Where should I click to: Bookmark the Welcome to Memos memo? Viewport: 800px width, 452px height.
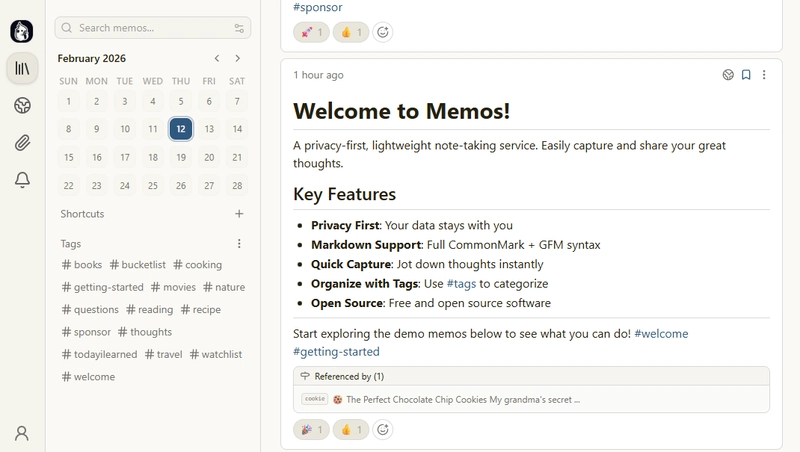tap(746, 75)
